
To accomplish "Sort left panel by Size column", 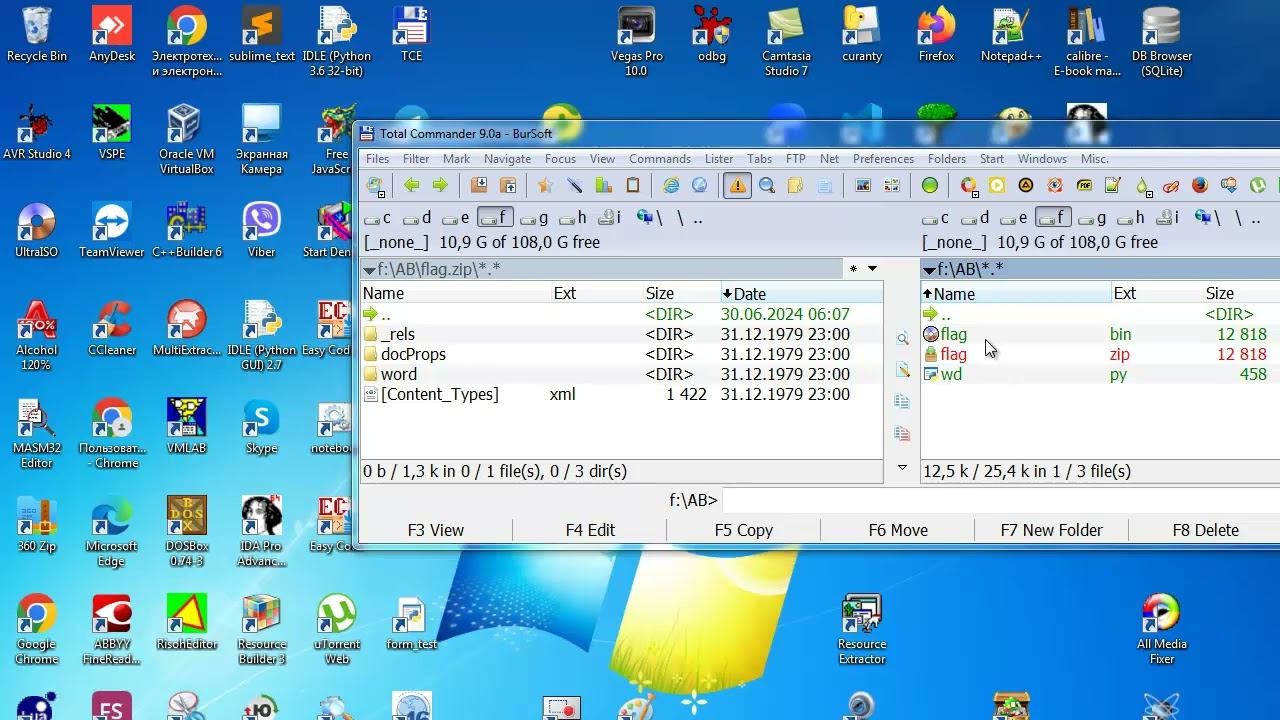I will tap(680, 293).
